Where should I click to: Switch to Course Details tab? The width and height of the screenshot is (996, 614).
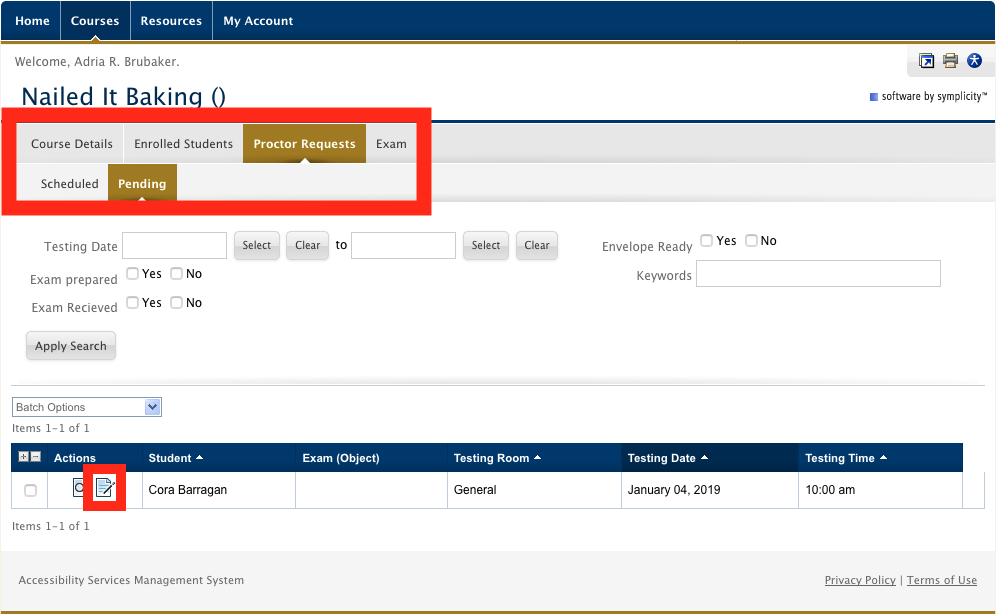pyautogui.click(x=72, y=143)
